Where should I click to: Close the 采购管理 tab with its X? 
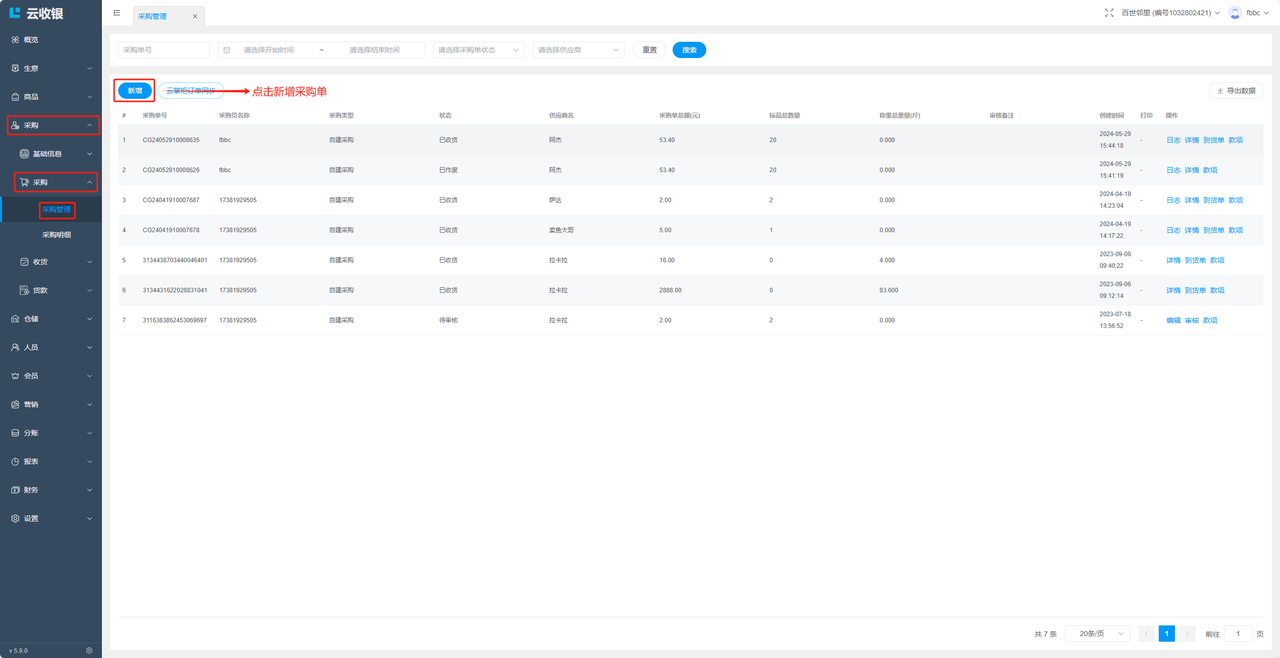[x=195, y=17]
